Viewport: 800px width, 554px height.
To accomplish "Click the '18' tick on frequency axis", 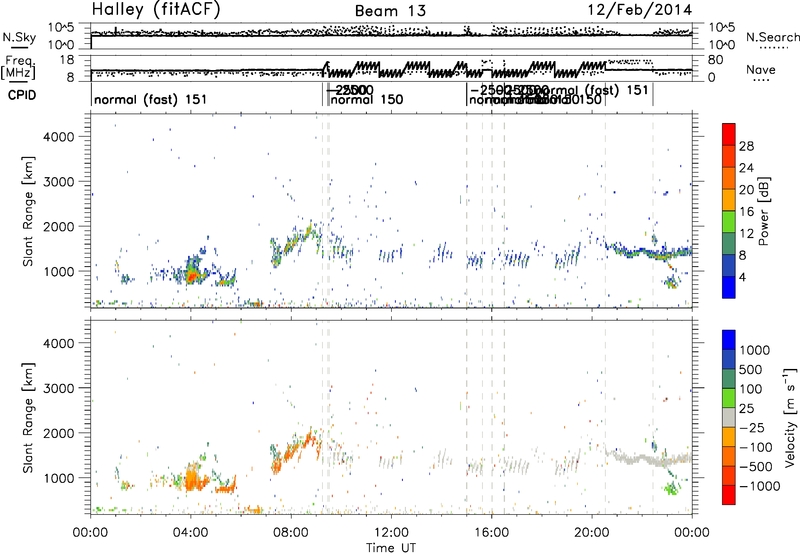I will [x=67, y=59].
